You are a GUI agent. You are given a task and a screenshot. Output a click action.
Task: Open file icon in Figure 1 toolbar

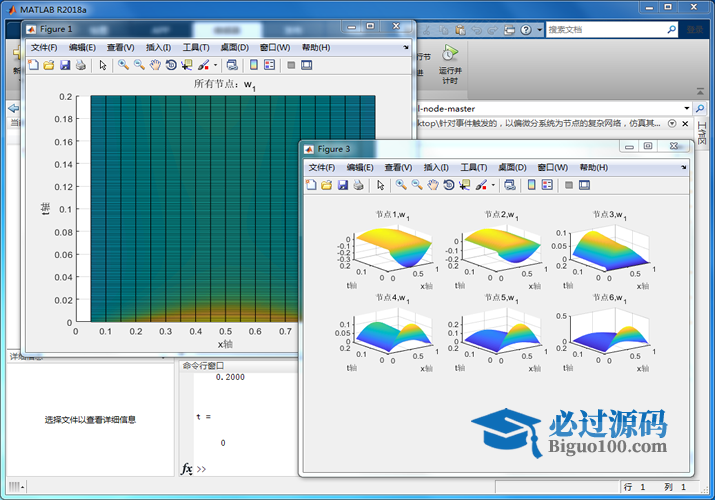tap(49, 65)
